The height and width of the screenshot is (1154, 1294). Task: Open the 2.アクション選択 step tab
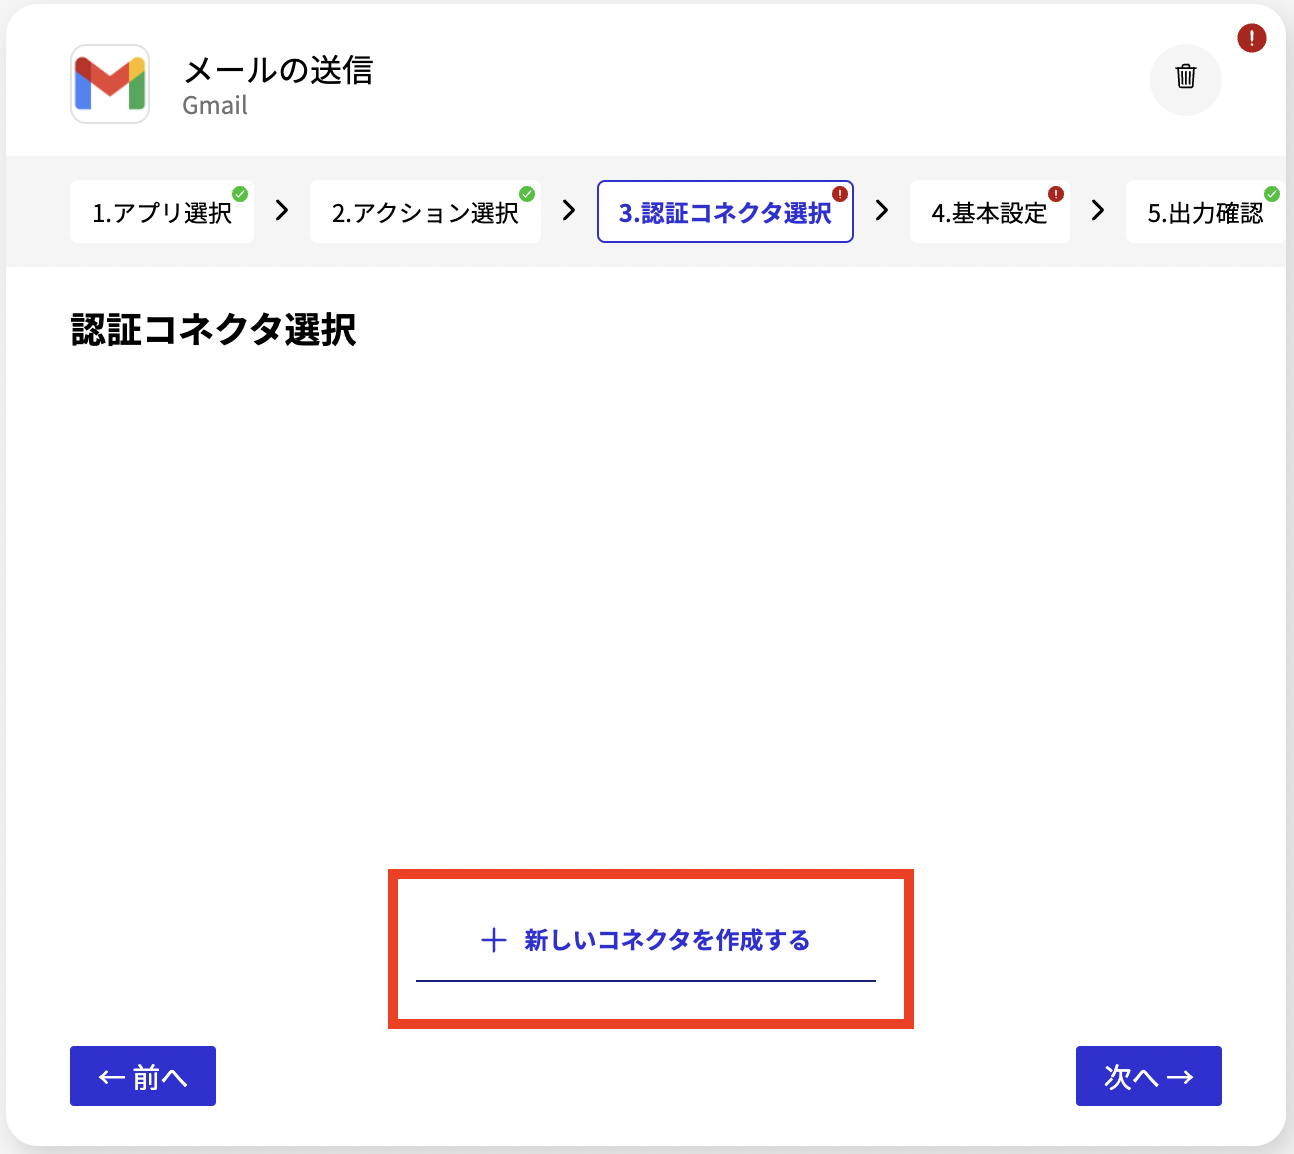pos(425,212)
